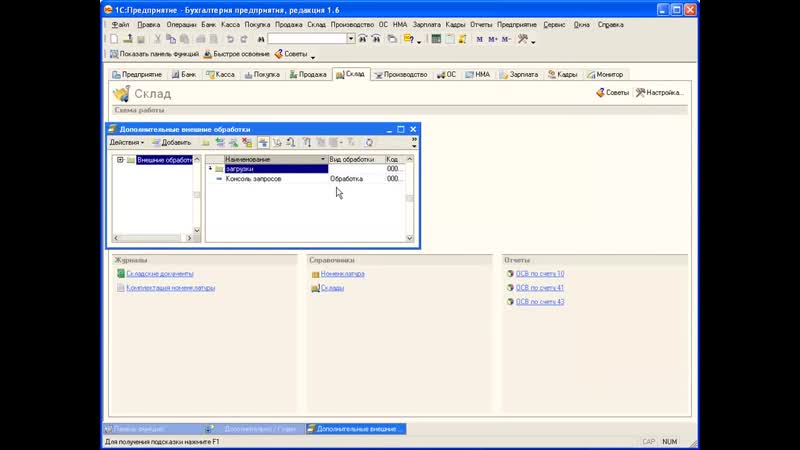The height and width of the screenshot is (450, 800).
Task: Open ОСВ по счету 41 report
Action: [x=540, y=288]
